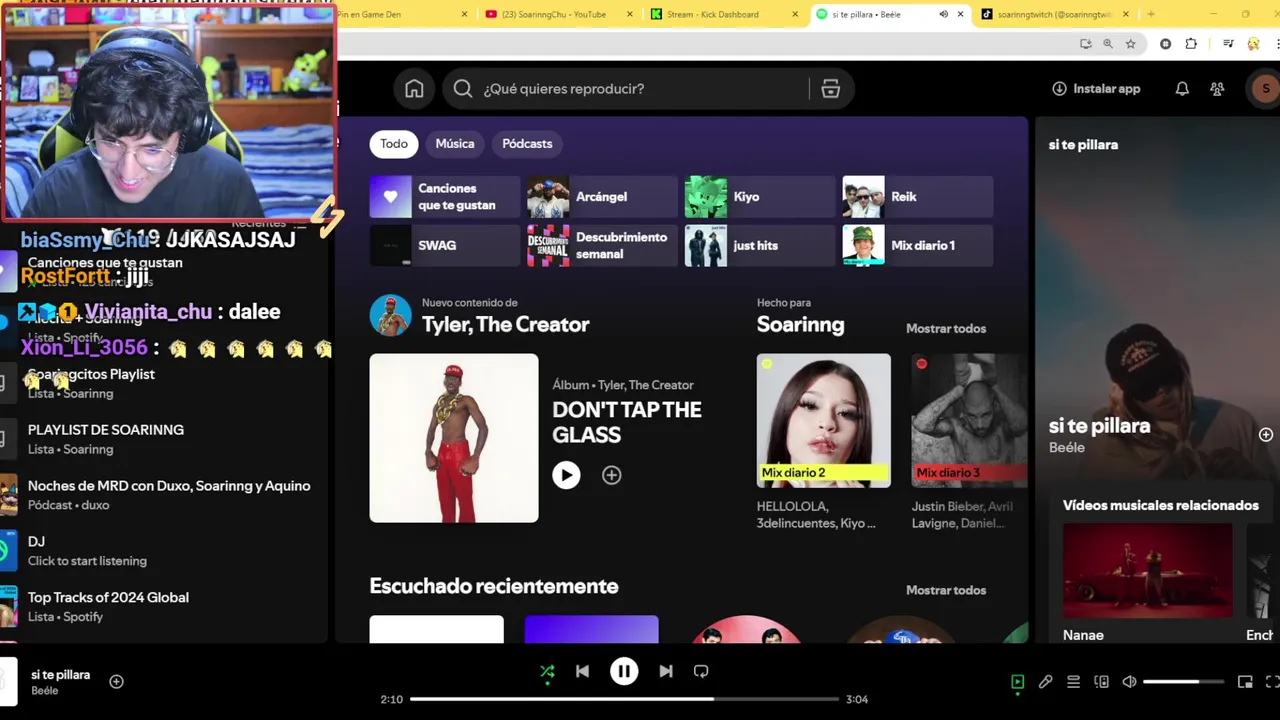Open the Mix diario 1 tile

click(918, 246)
